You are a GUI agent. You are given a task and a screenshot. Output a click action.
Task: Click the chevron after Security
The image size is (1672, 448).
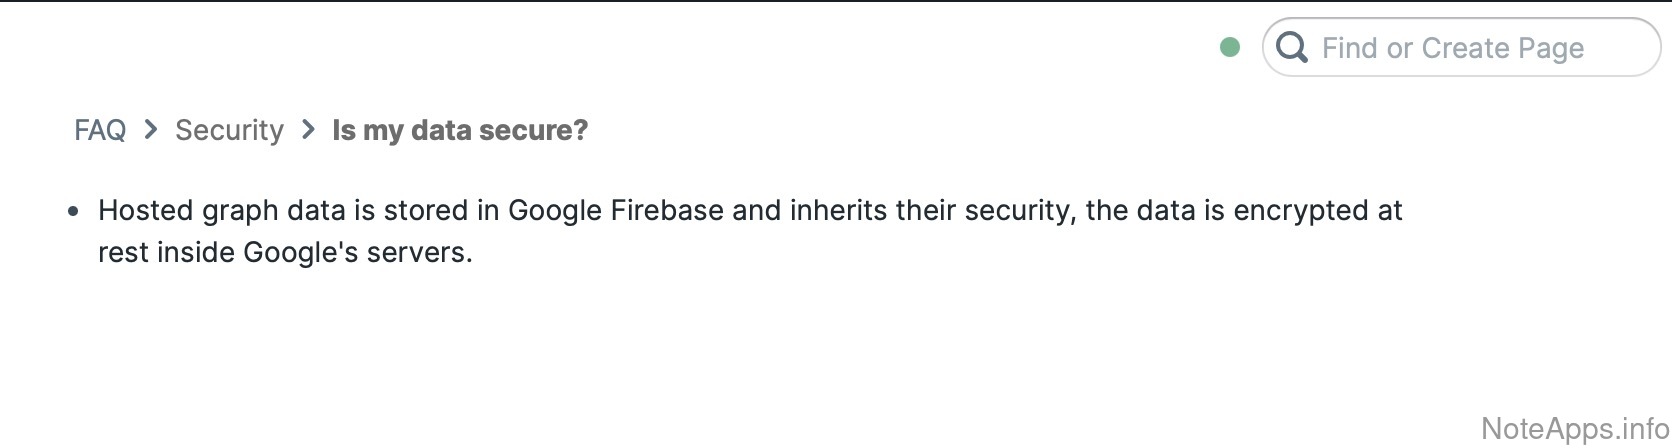click(x=309, y=129)
